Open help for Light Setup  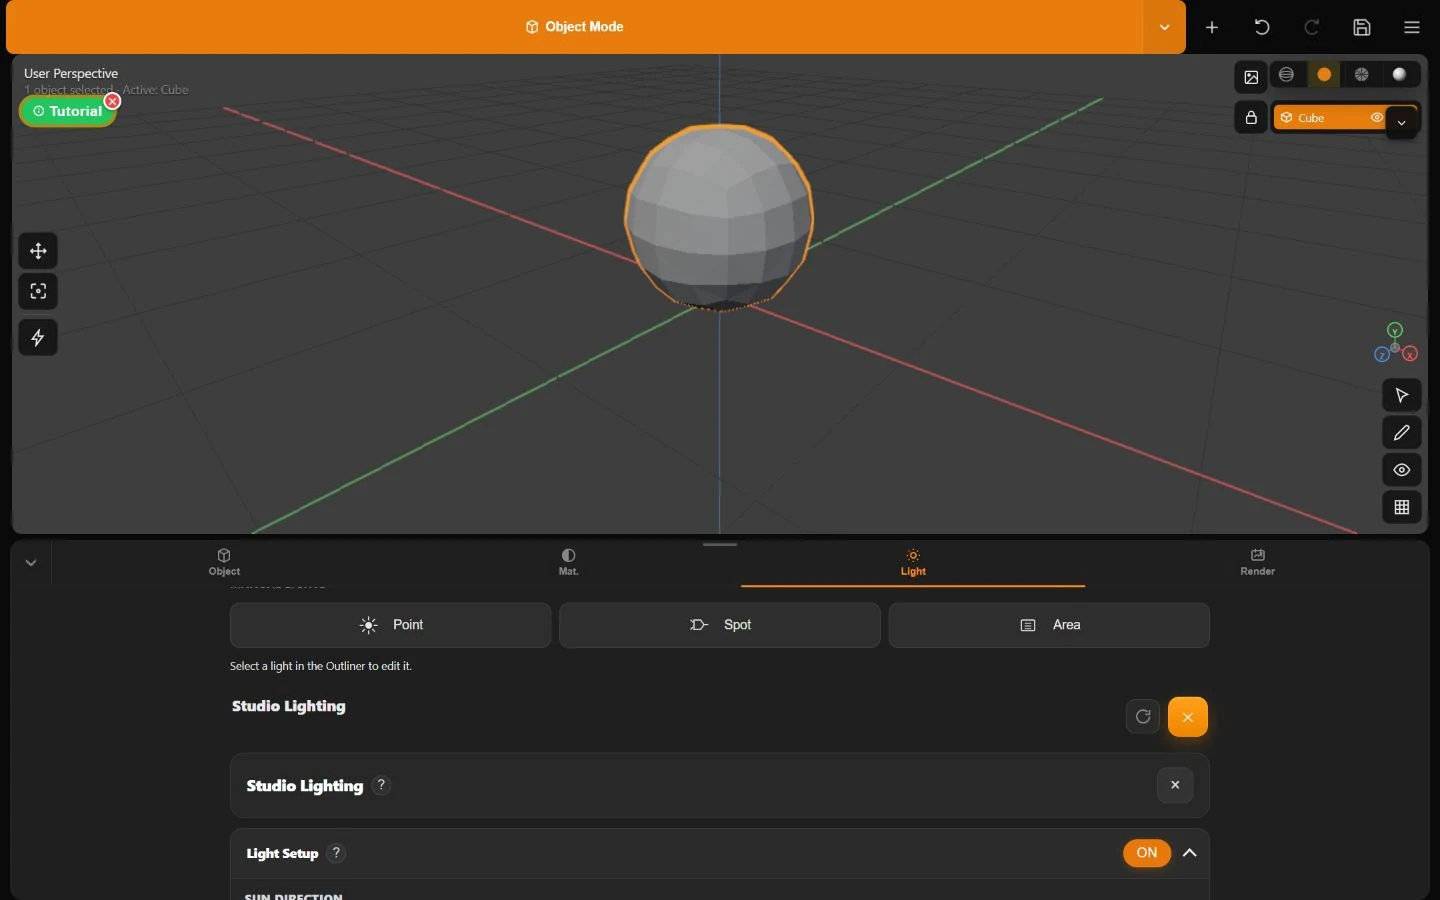coord(337,853)
